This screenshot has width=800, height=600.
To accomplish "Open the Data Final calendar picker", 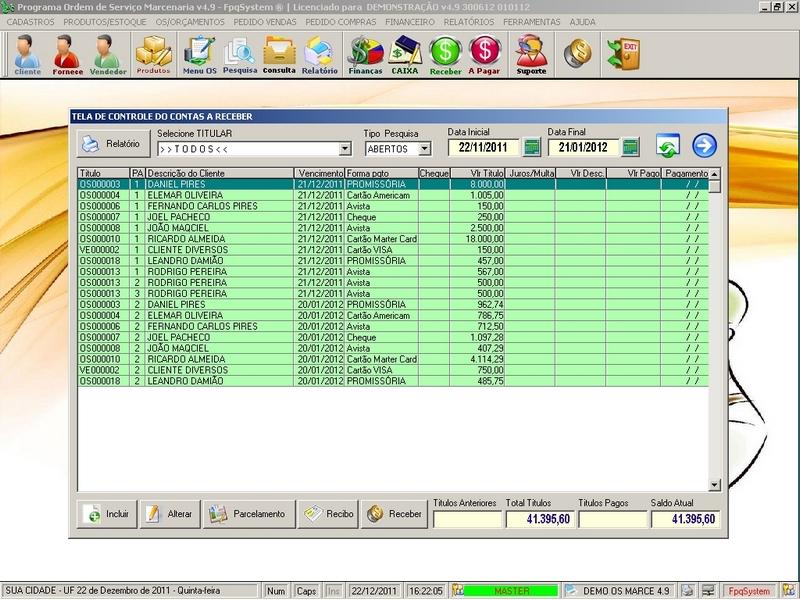I will click(x=630, y=148).
